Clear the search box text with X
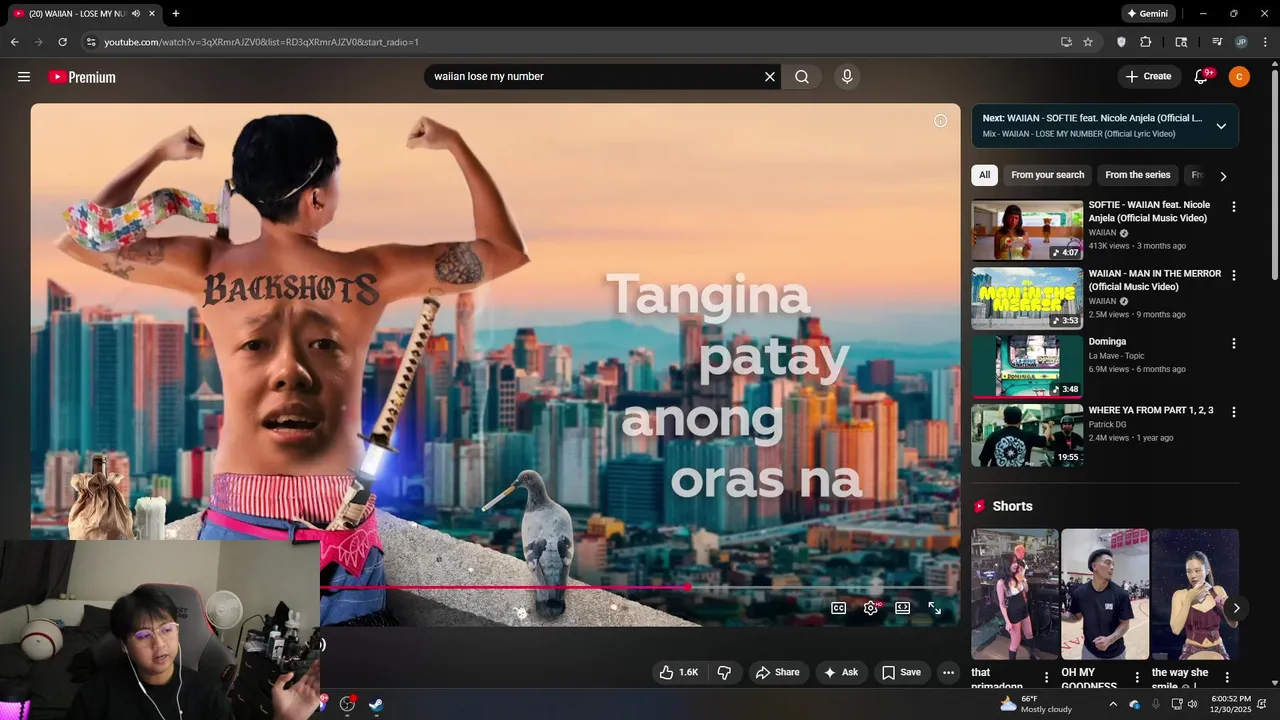The width and height of the screenshot is (1280, 720). (x=770, y=77)
